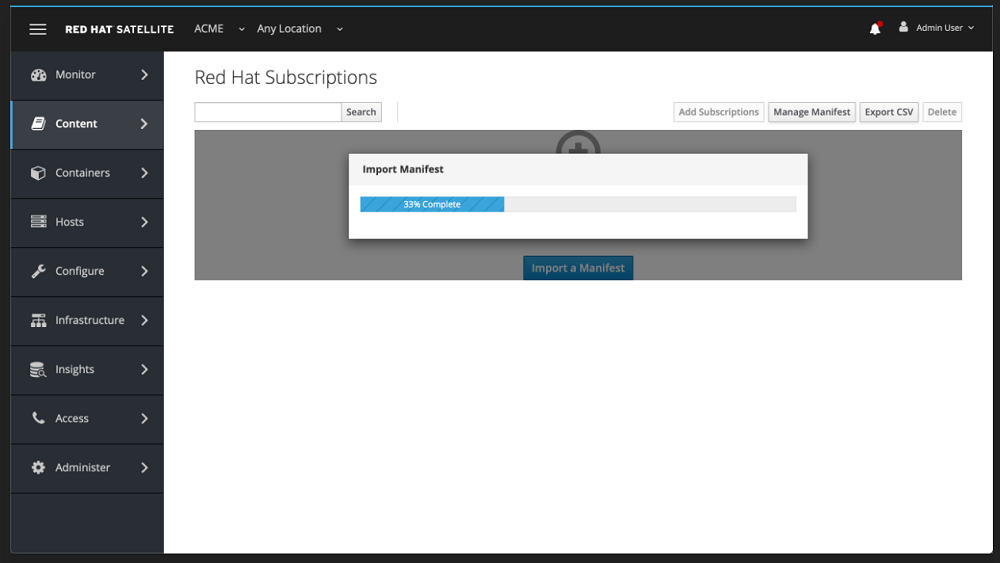Click the hamburger menu icon

pyautogui.click(x=38, y=29)
